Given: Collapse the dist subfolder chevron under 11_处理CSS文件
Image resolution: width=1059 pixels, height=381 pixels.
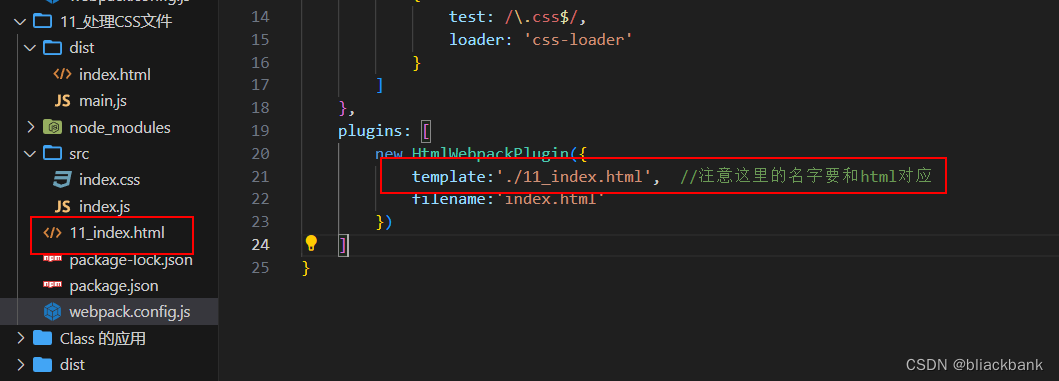Looking at the screenshot, I should coord(30,48).
